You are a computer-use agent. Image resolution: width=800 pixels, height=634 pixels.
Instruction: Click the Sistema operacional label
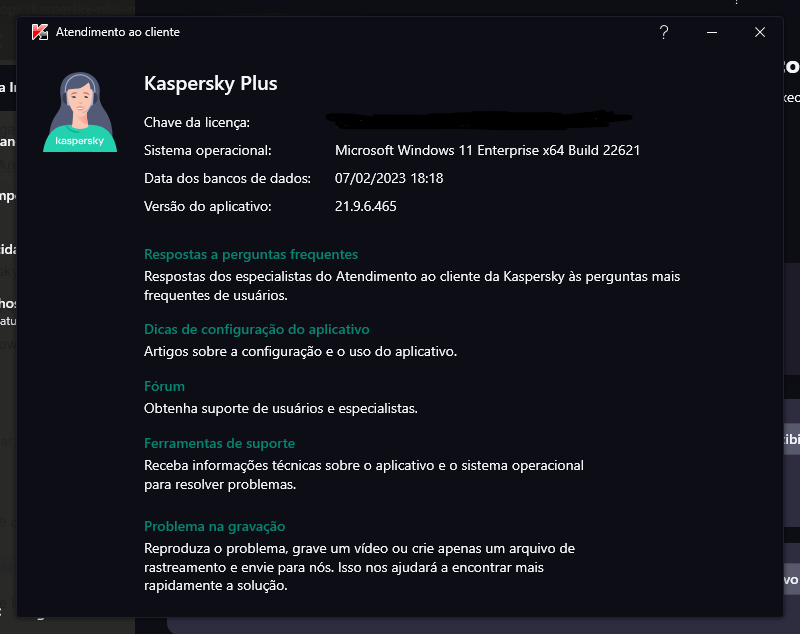pyautogui.click(x=208, y=150)
